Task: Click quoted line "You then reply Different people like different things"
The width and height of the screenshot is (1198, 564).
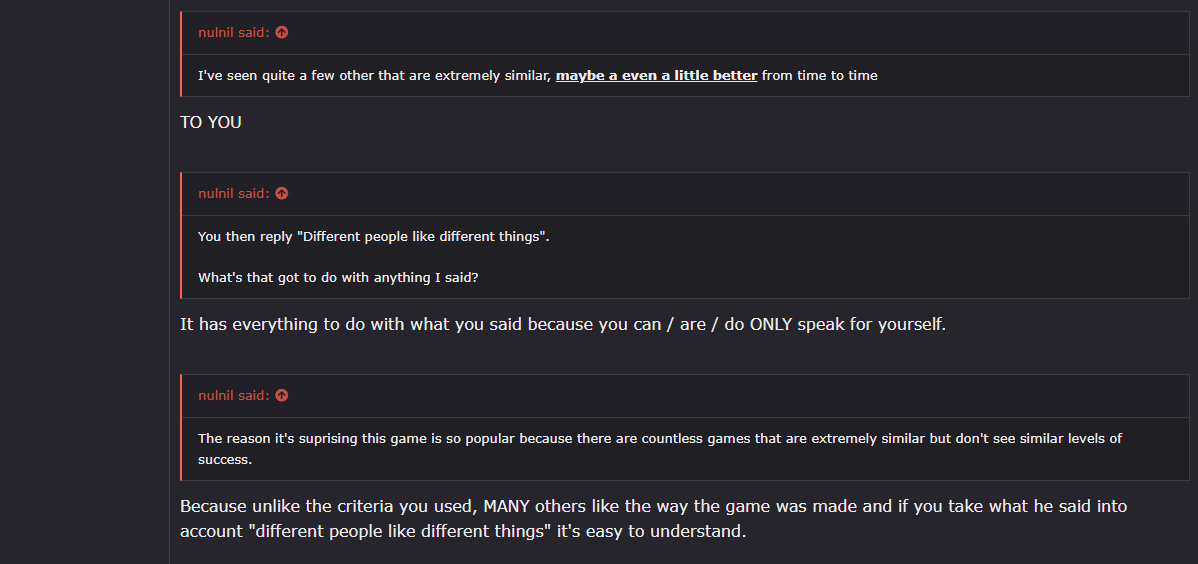Action: [x=374, y=236]
